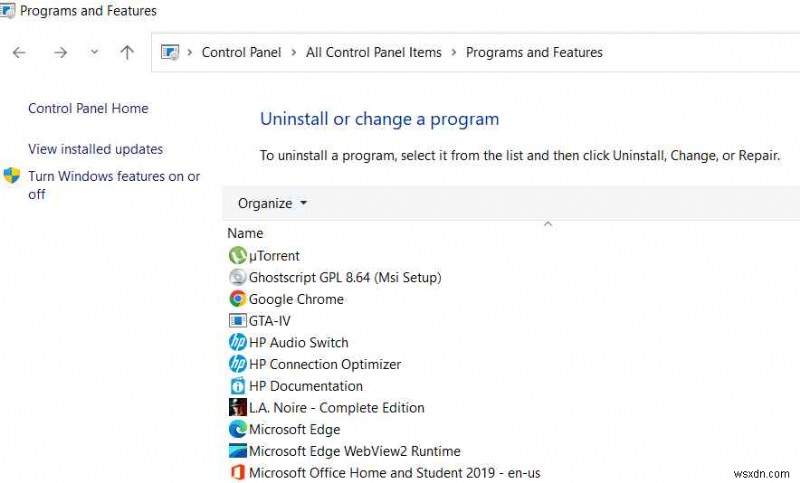The image size is (800, 483).
Task: Expand chevron after All Control Panel Items
Action: click(x=454, y=53)
